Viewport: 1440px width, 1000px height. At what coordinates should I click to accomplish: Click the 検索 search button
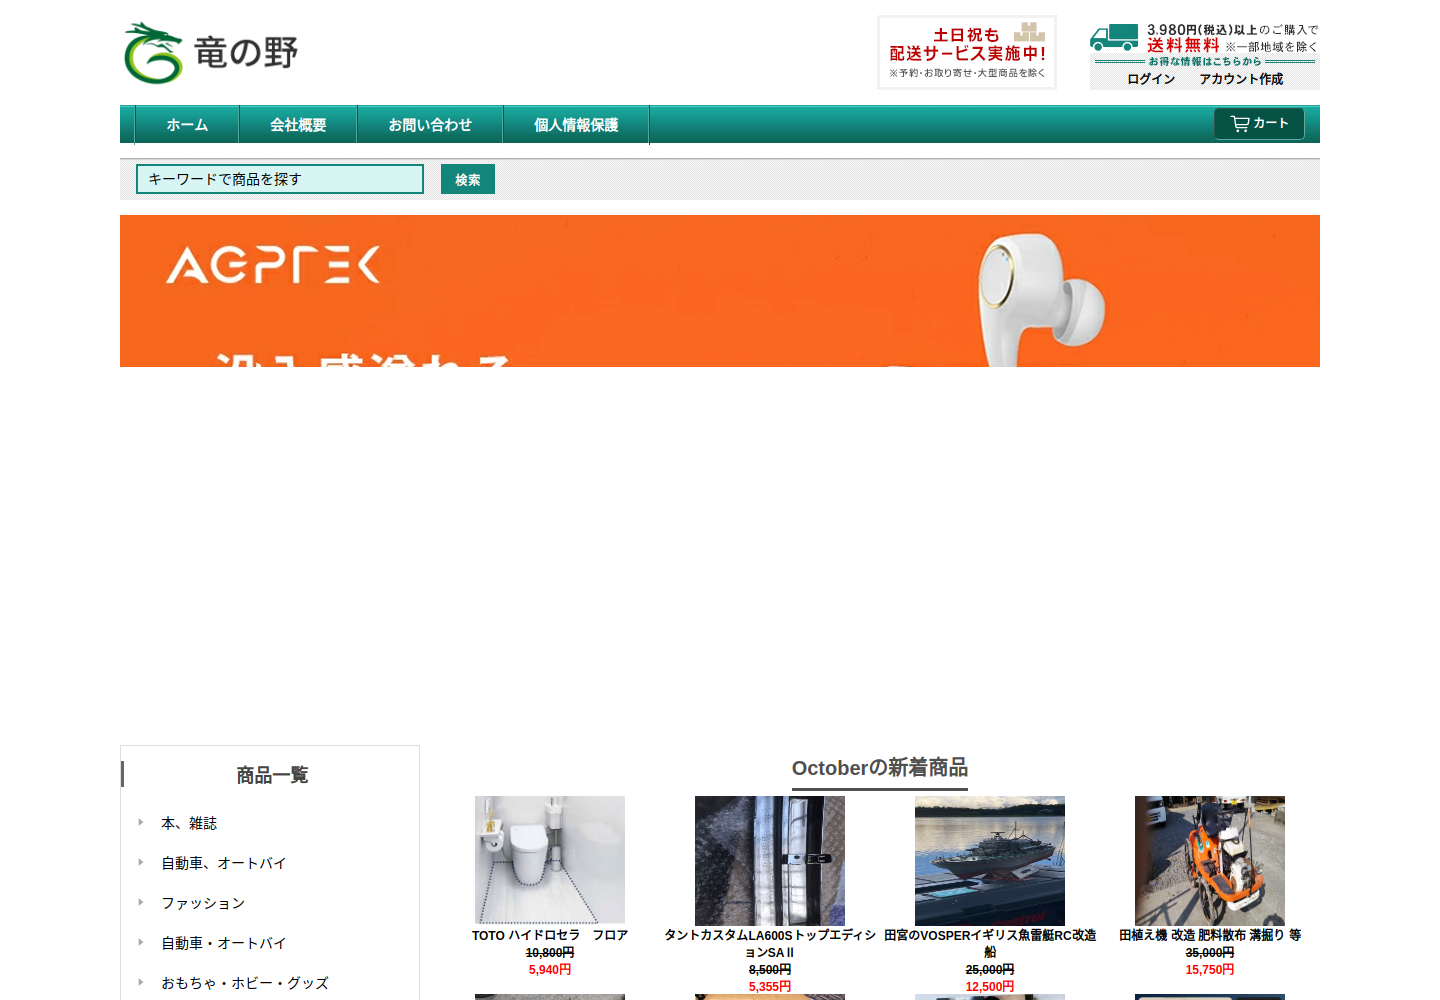pos(468,179)
